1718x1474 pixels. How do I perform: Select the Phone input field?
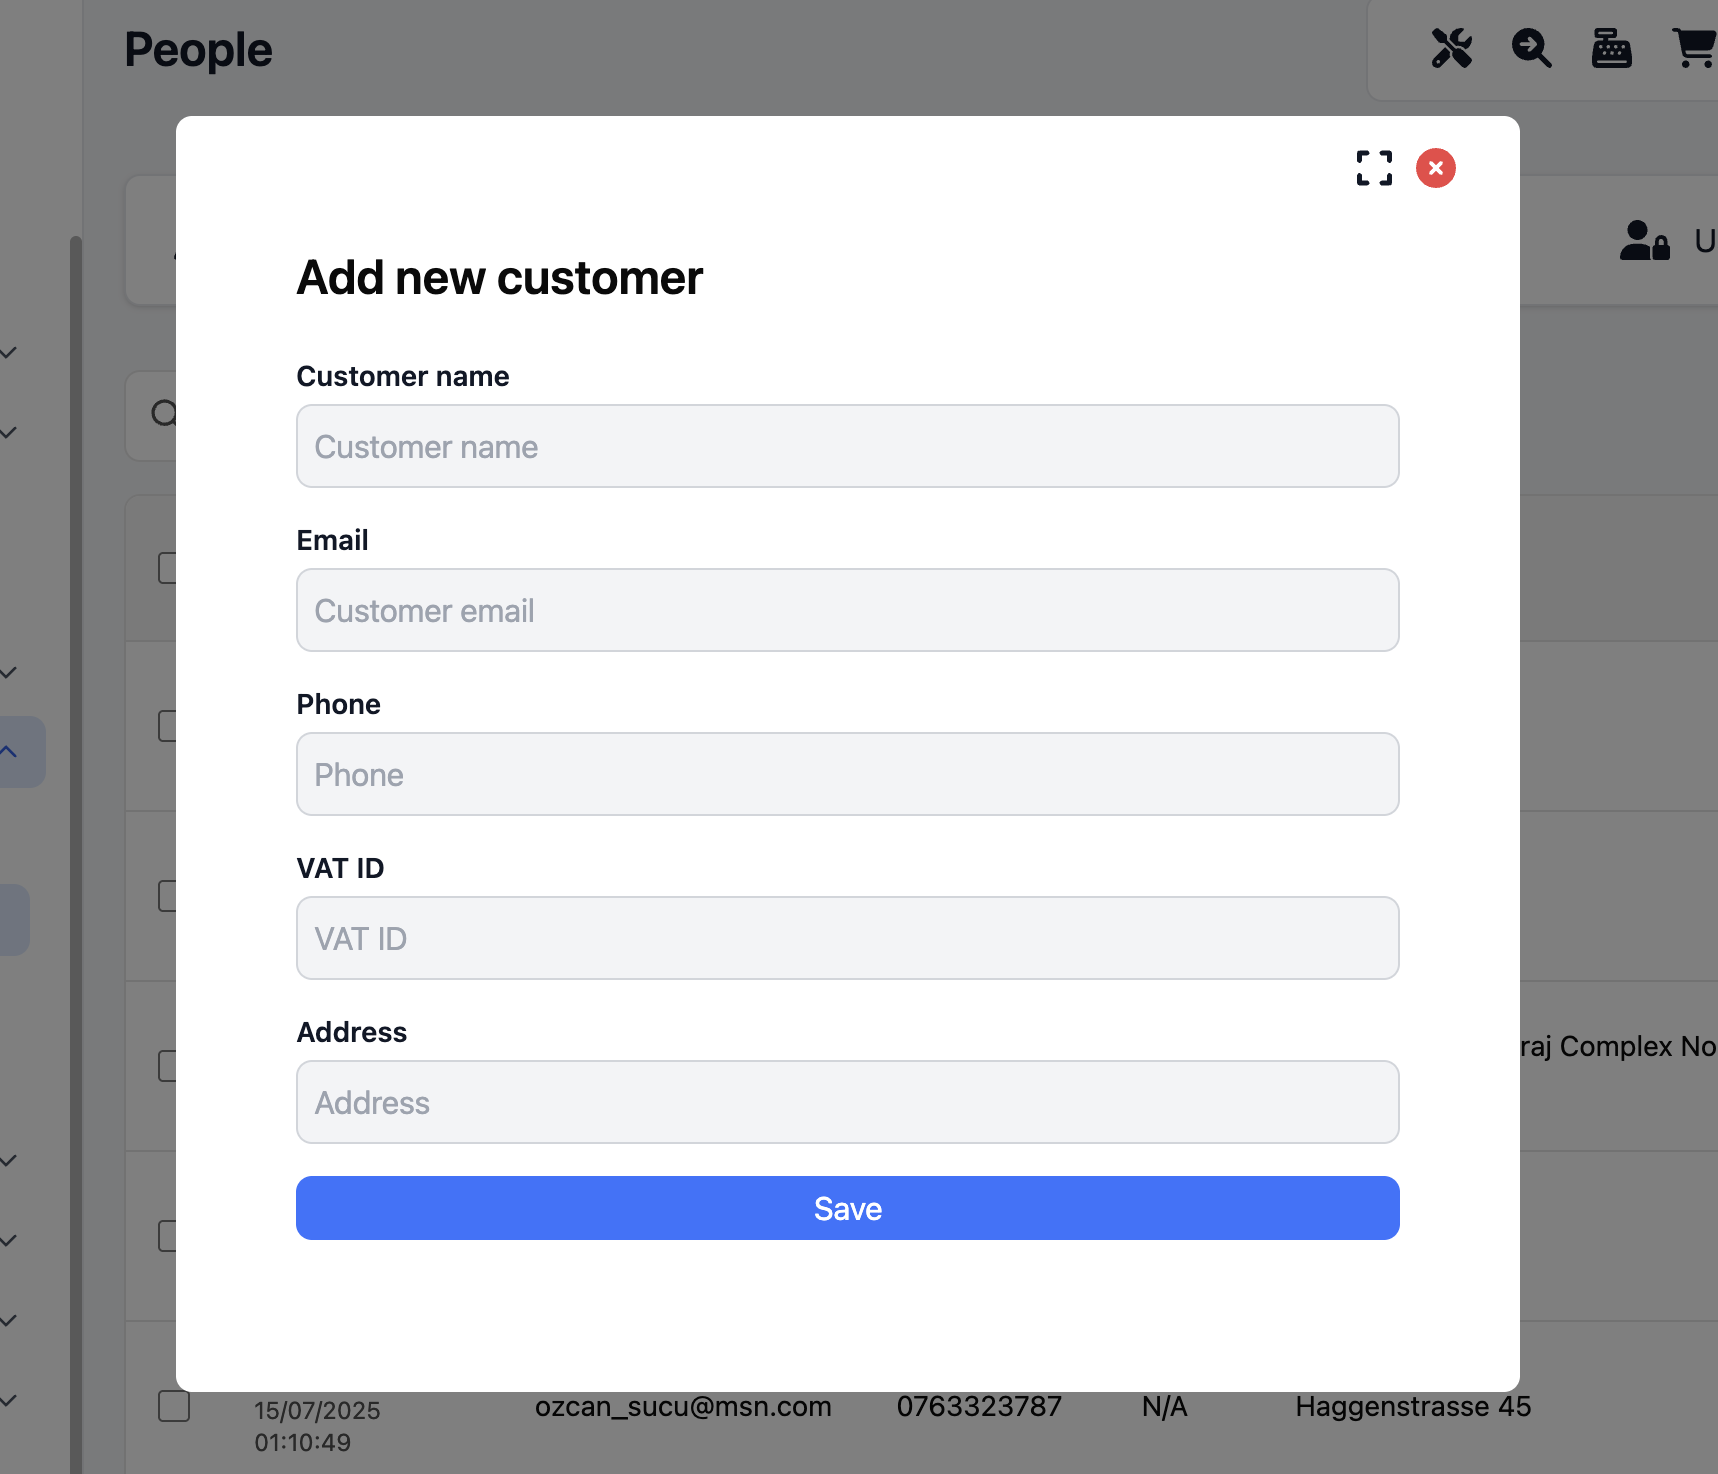[847, 774]
